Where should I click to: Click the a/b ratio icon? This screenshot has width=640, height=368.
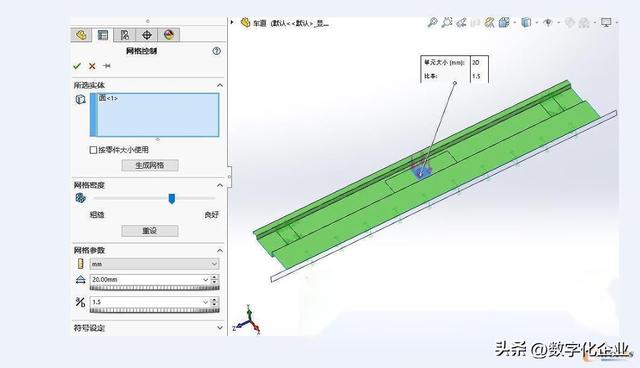80,302
